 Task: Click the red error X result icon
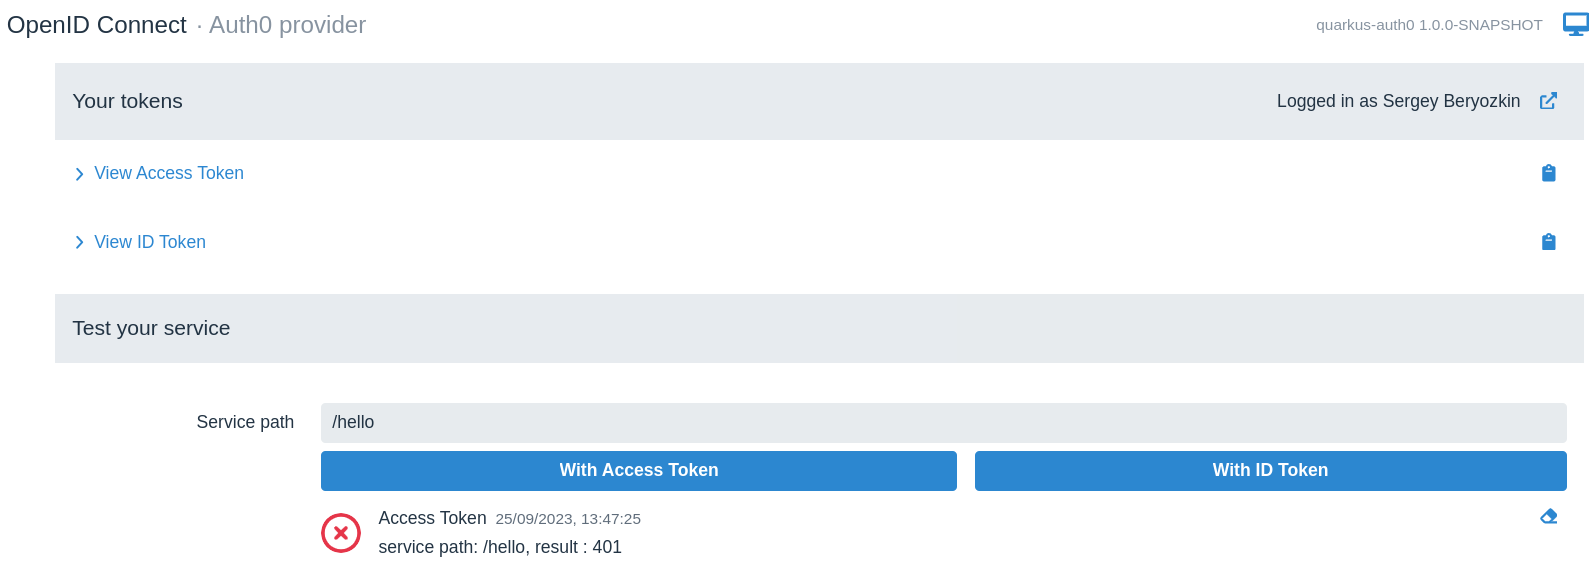341,533
